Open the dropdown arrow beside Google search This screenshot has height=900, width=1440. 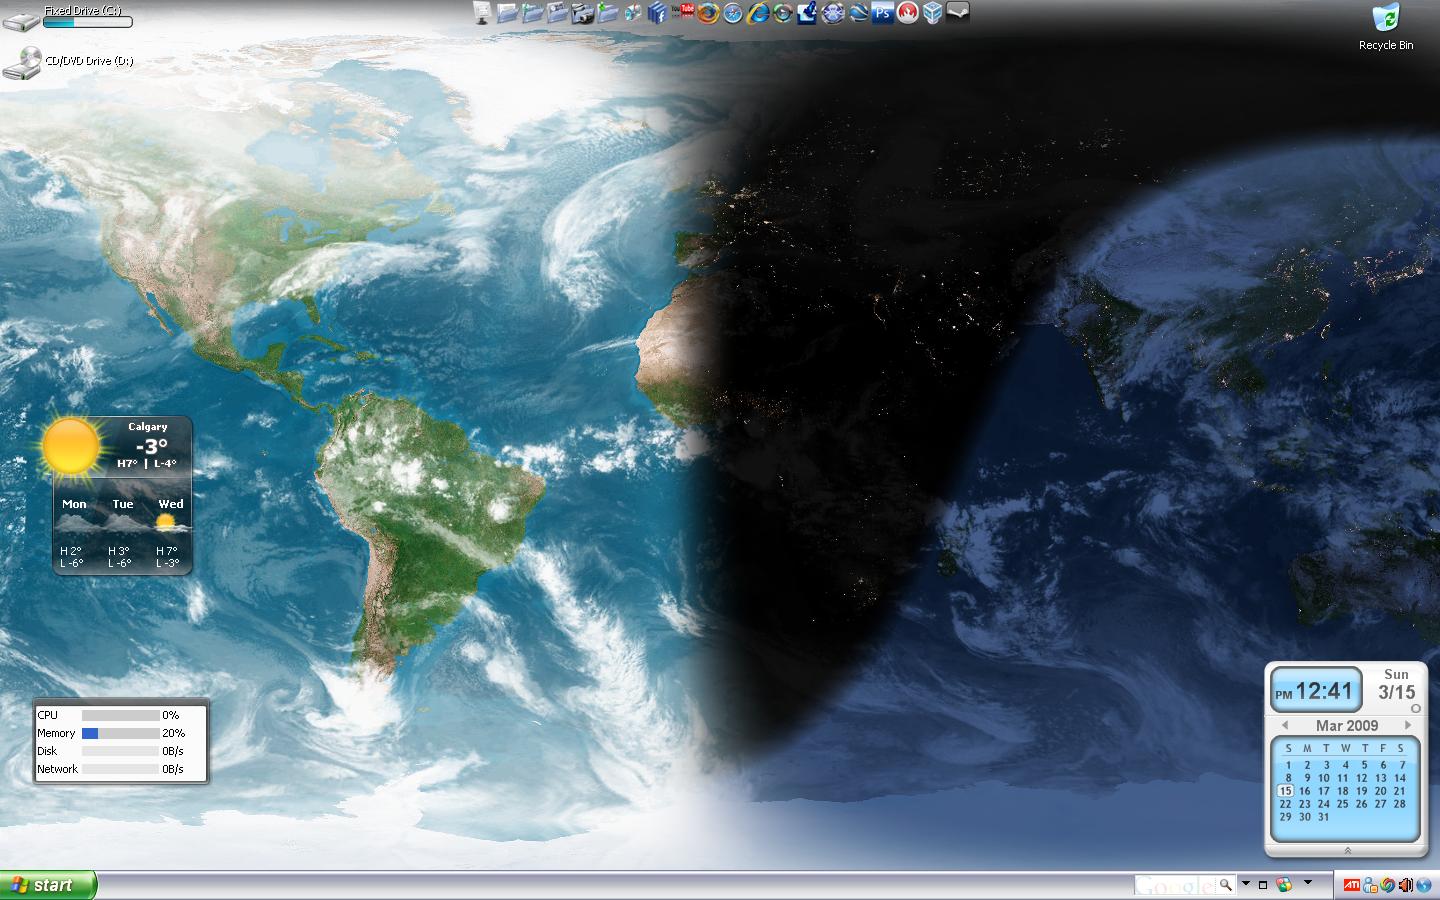coord(1246,884)
